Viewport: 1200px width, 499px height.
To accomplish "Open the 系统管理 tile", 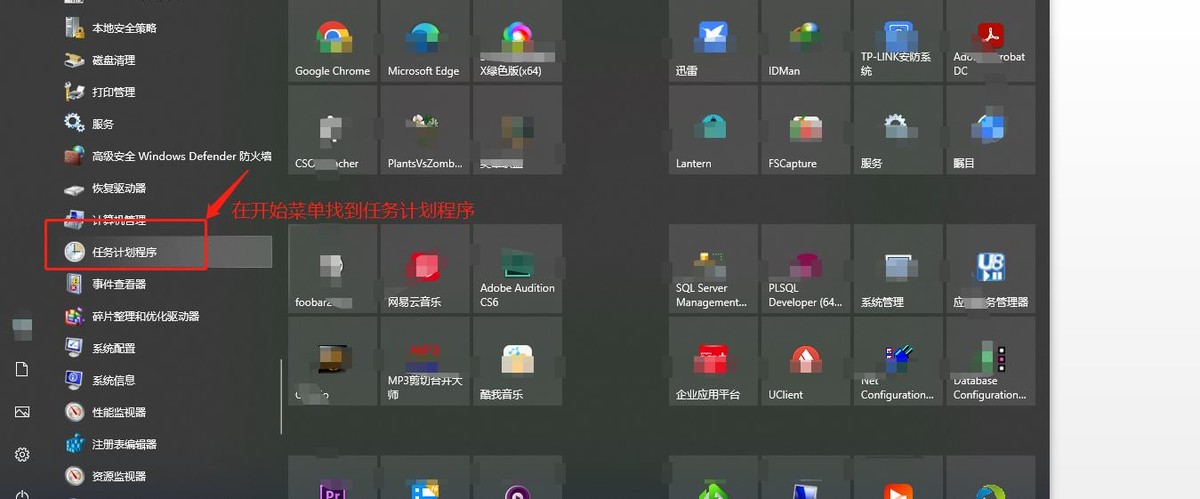I will [898, 268].
